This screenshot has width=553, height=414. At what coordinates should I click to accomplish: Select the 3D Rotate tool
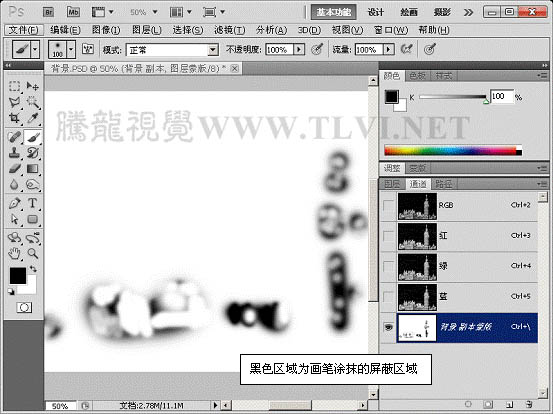click(x=14, y=238)
